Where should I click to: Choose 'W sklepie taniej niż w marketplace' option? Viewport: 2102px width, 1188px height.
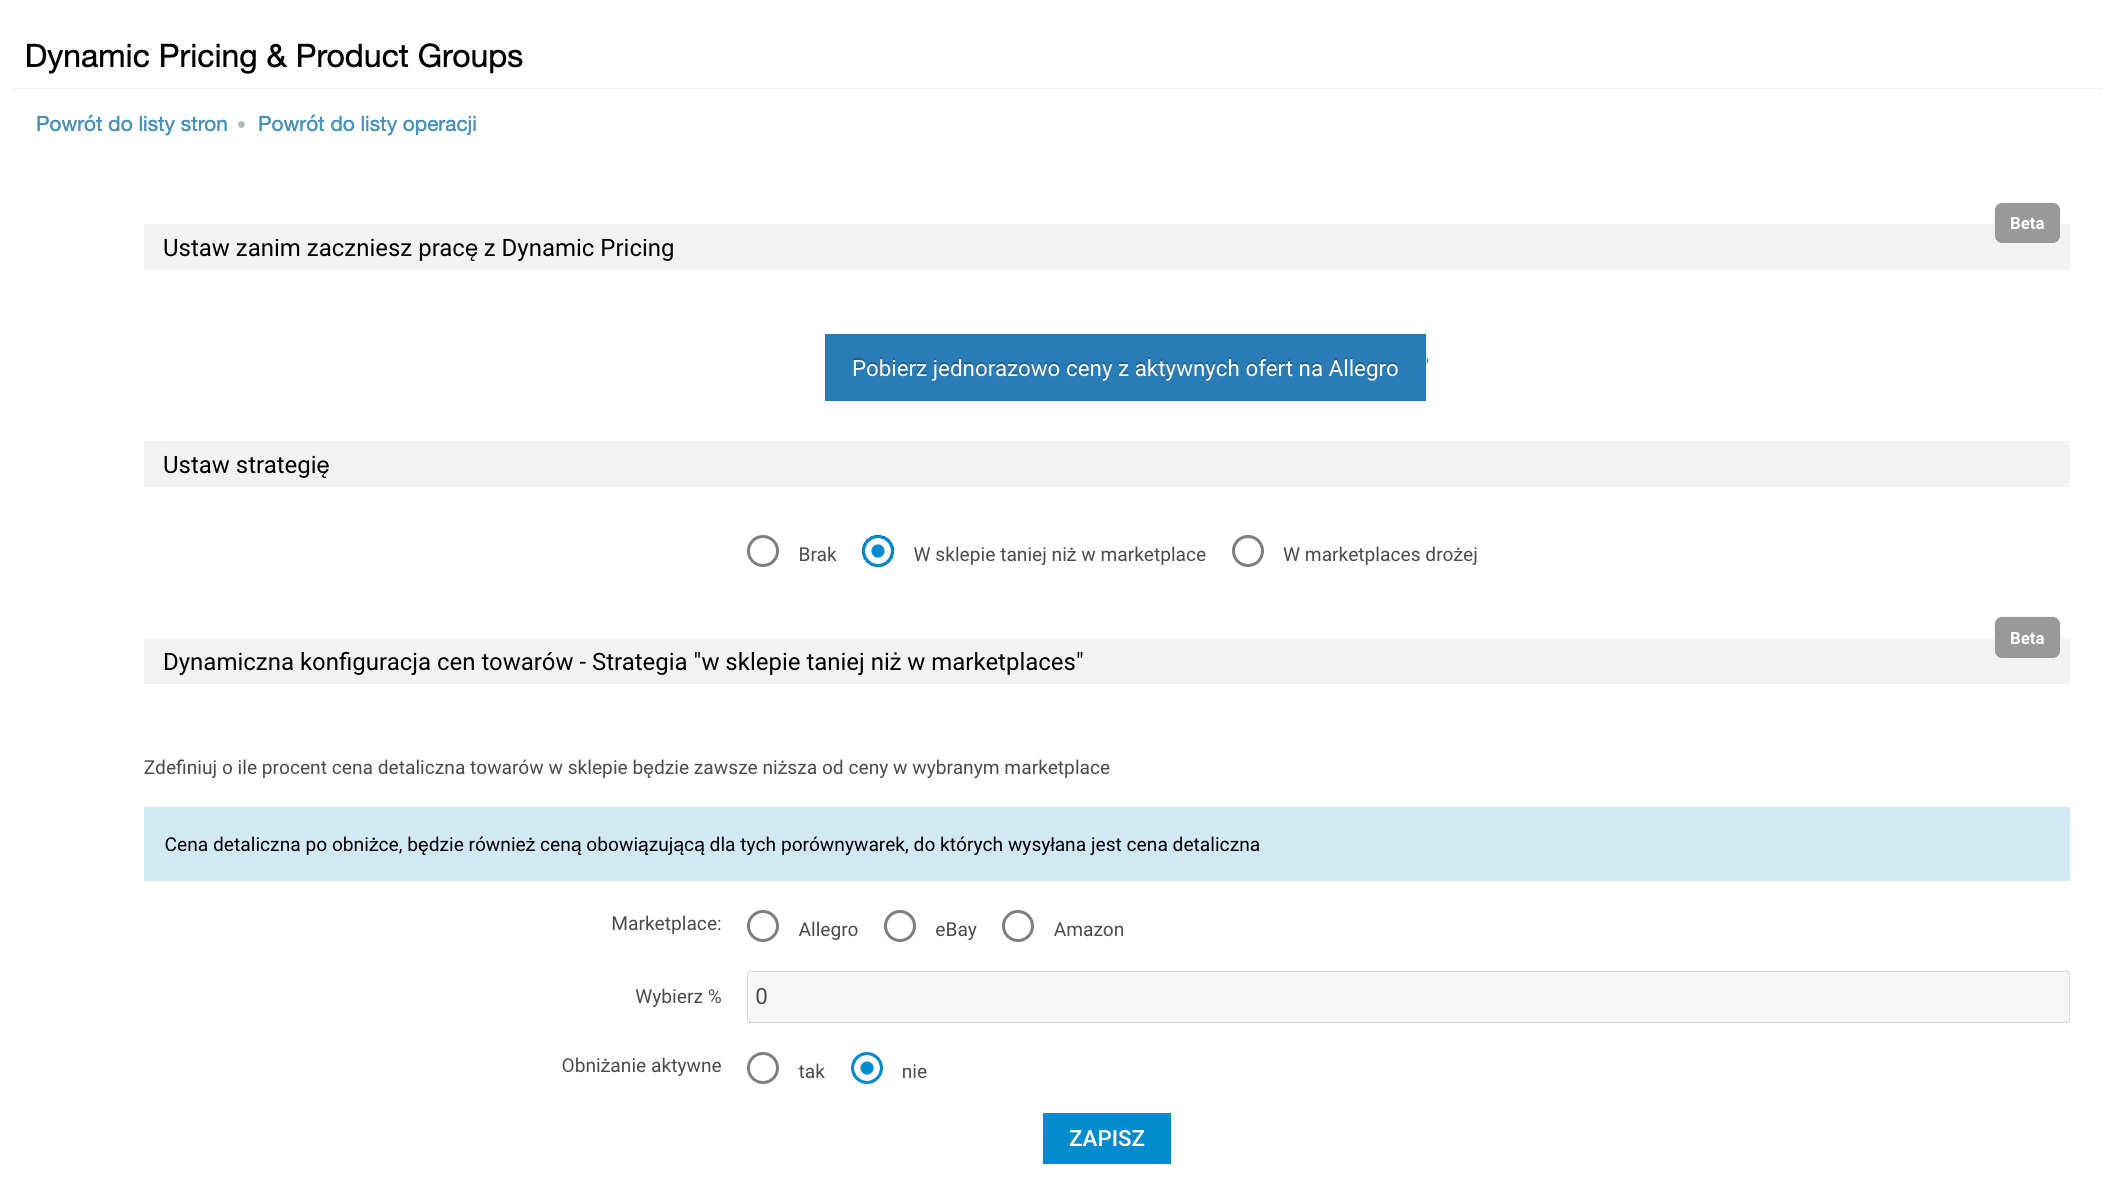(x=878, y=552)
